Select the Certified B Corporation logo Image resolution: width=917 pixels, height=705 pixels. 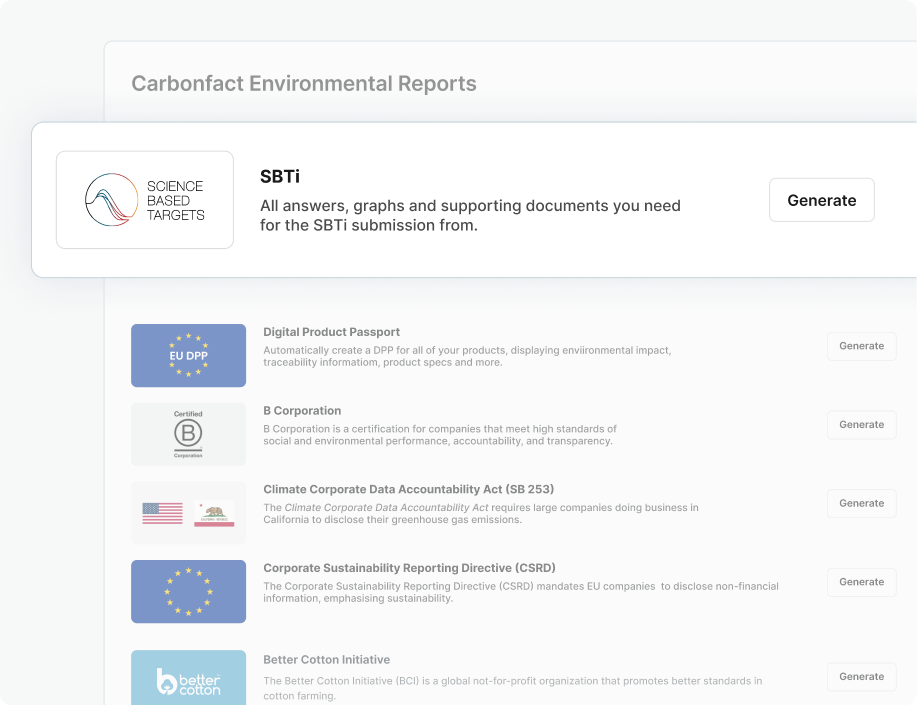coord(188,434)
